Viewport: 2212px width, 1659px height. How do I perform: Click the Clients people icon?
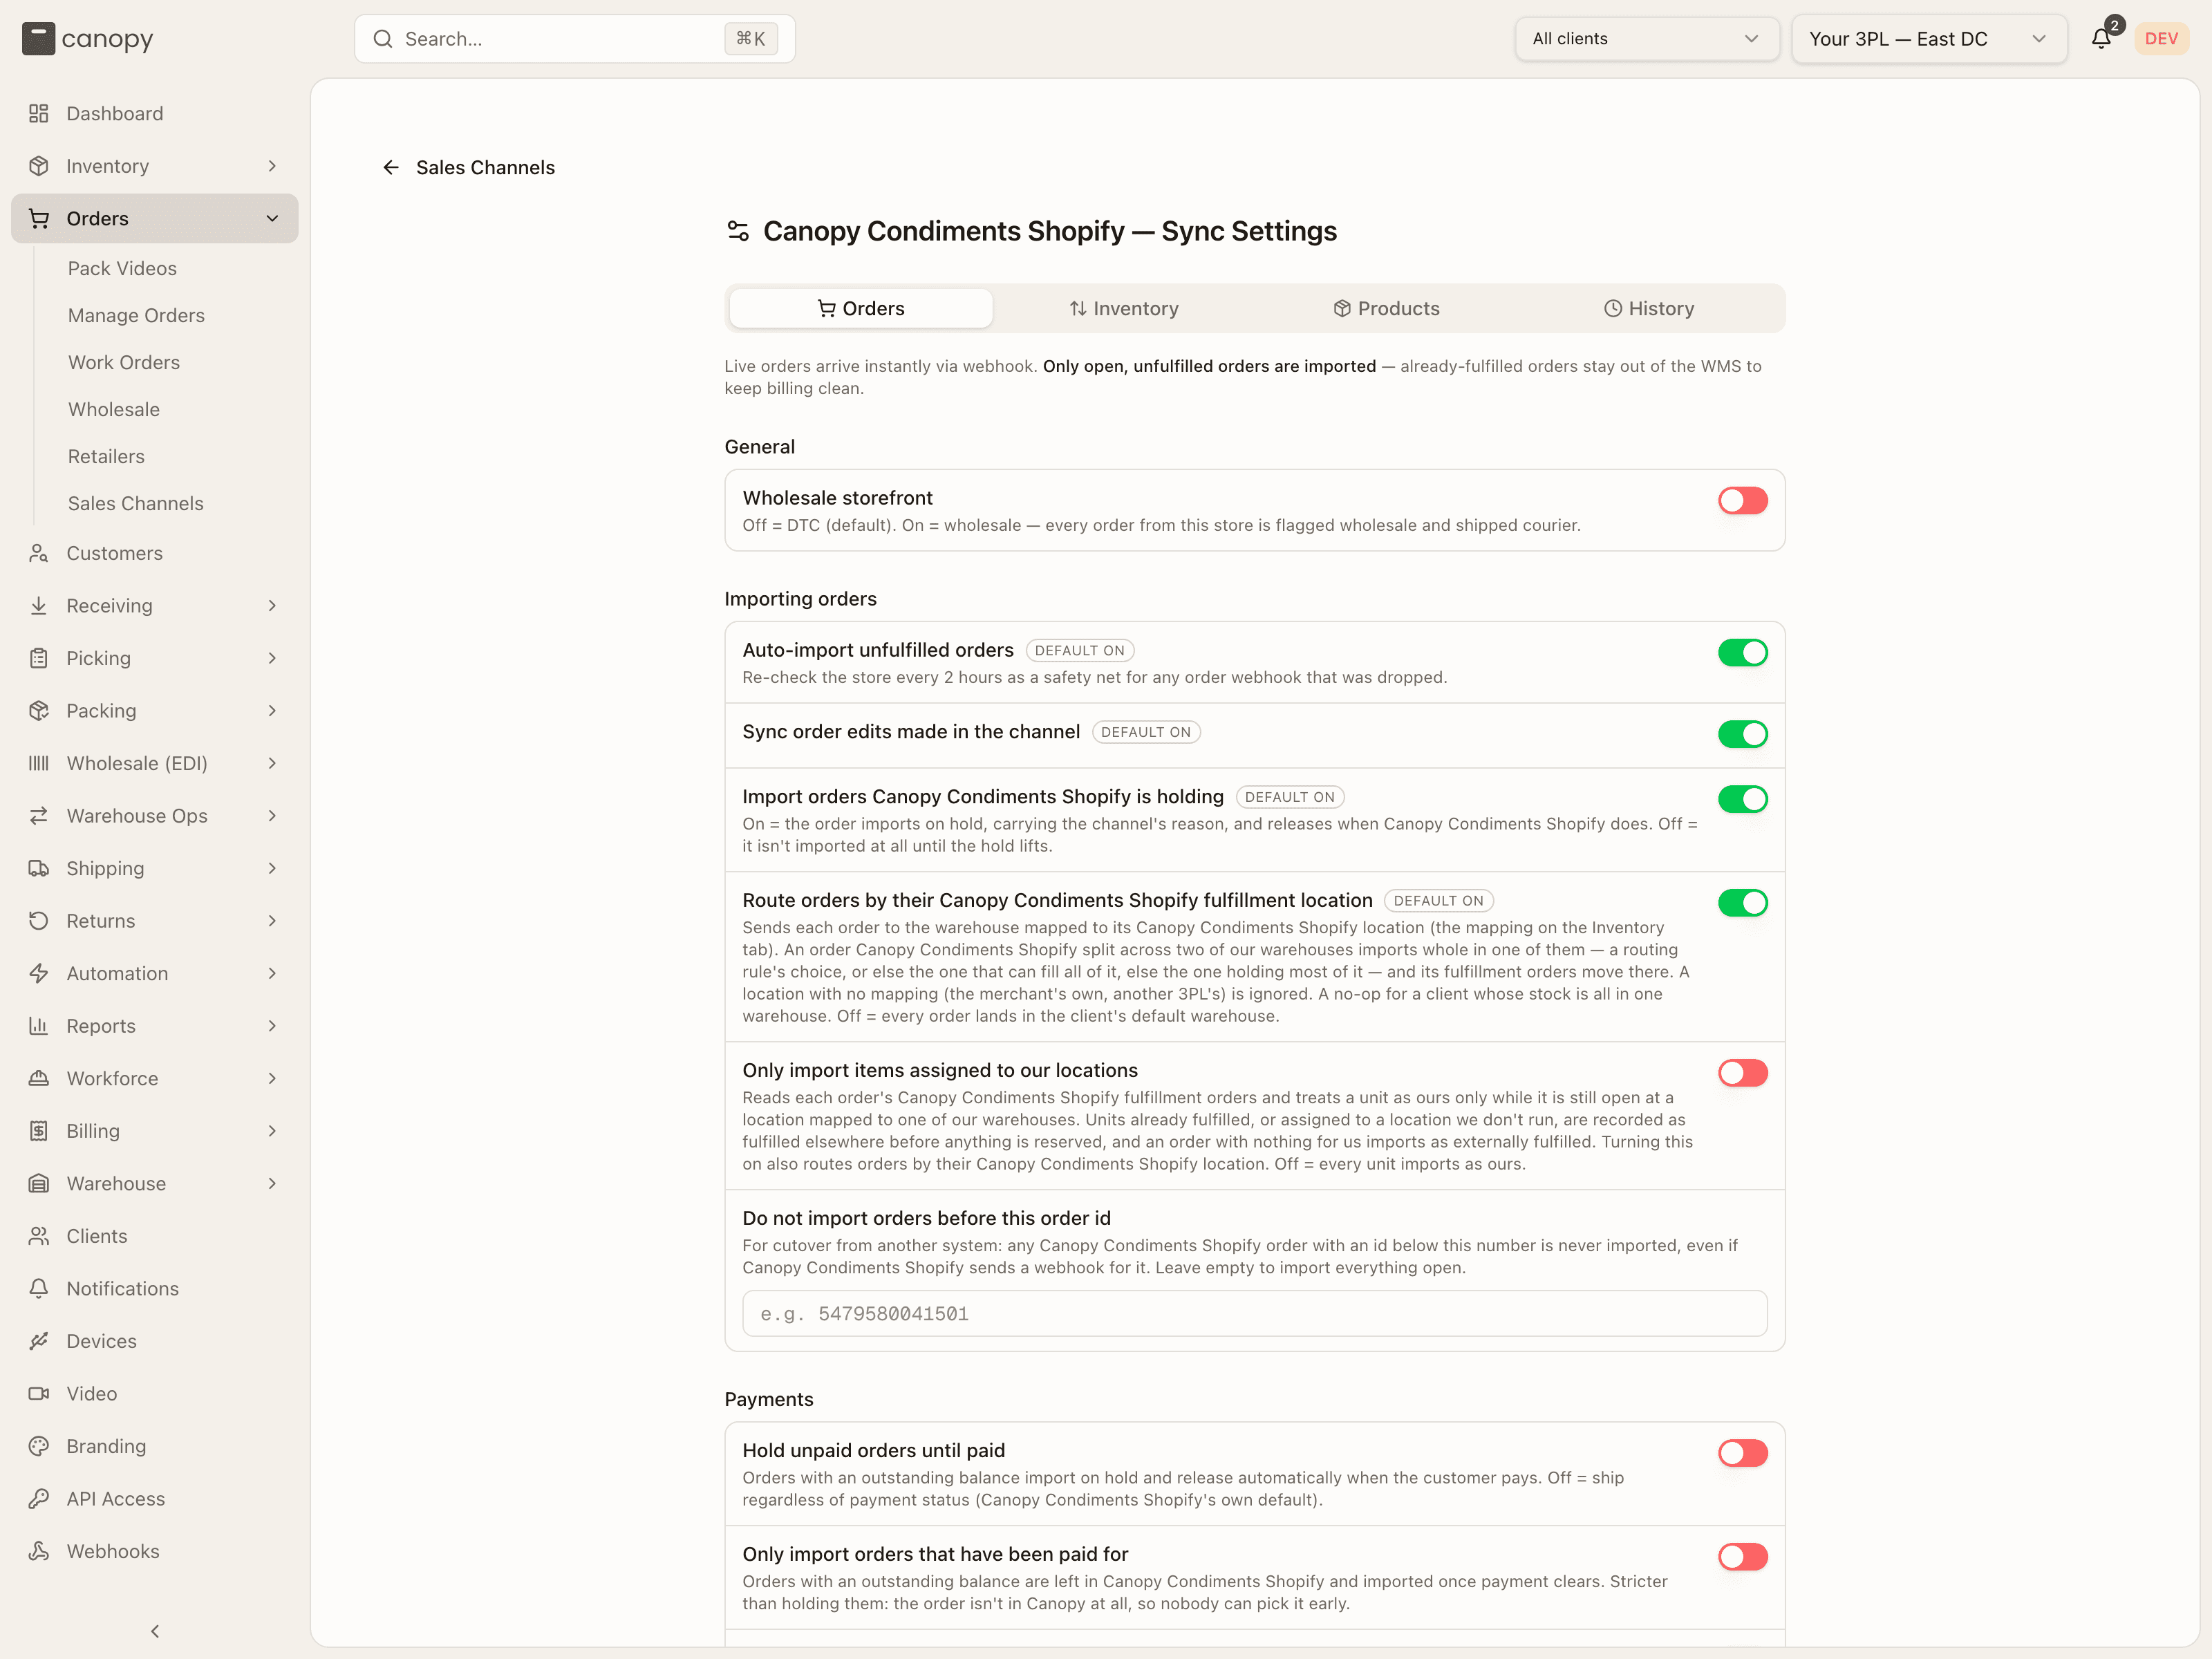click(39, 1235)
